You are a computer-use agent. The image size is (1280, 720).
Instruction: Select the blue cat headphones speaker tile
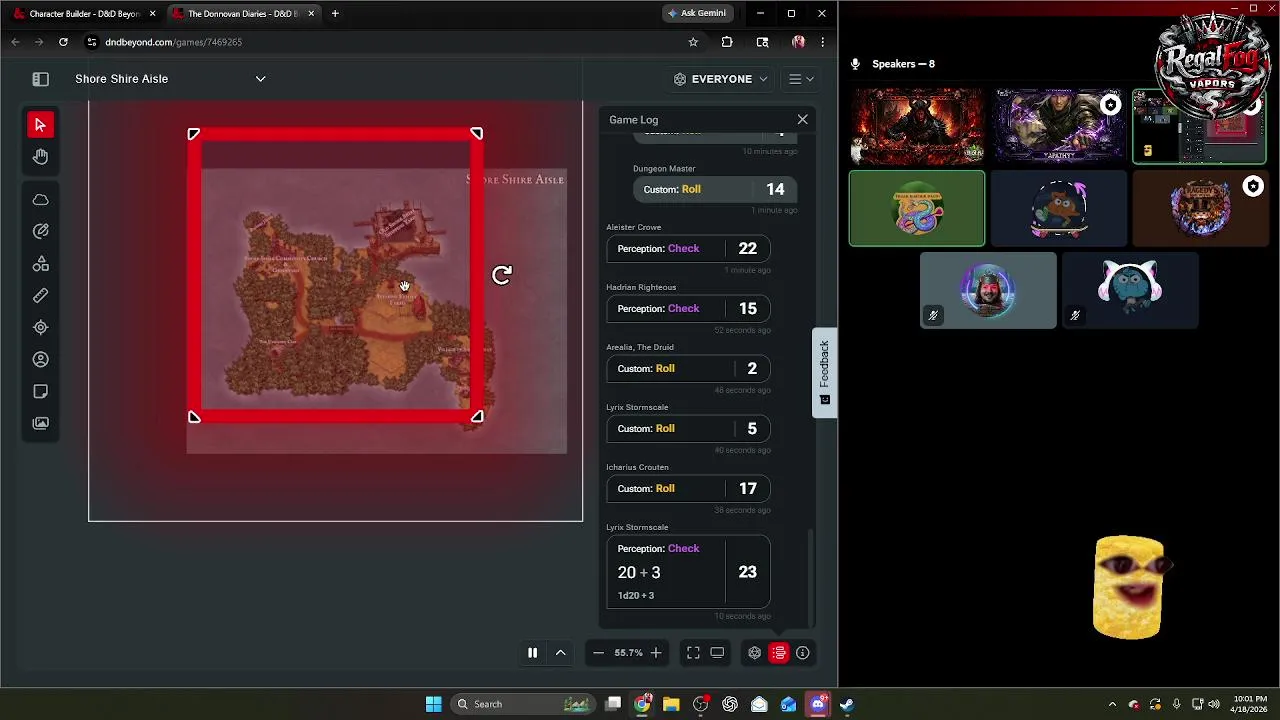(x=1130, y=290)
